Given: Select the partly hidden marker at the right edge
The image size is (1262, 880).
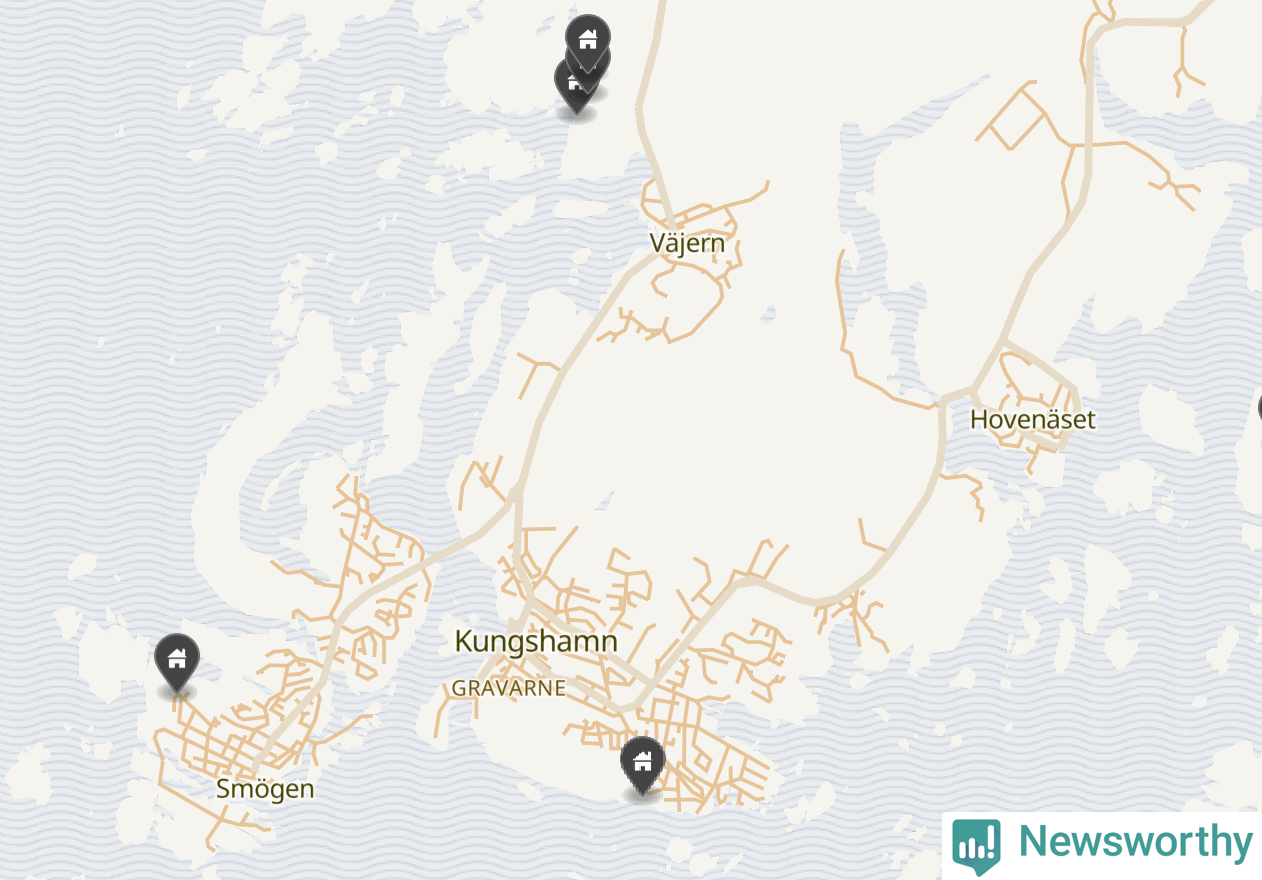Looking at the screenshot, I should point(1260,410).
